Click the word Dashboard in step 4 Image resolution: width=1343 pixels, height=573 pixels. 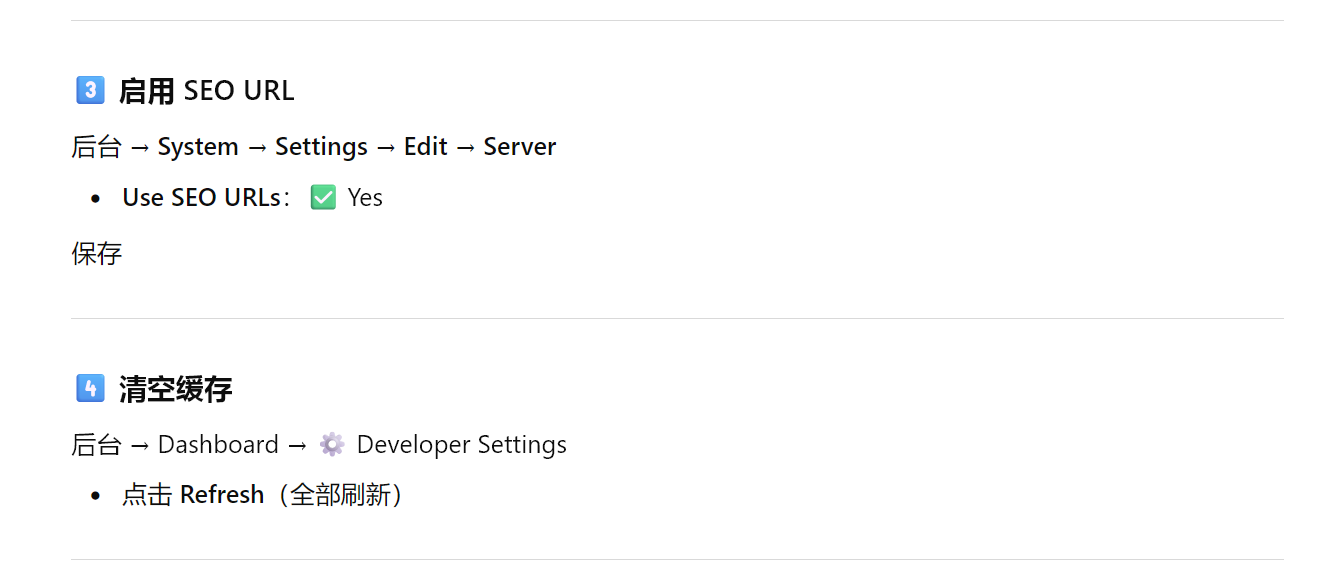pos(218,445)
